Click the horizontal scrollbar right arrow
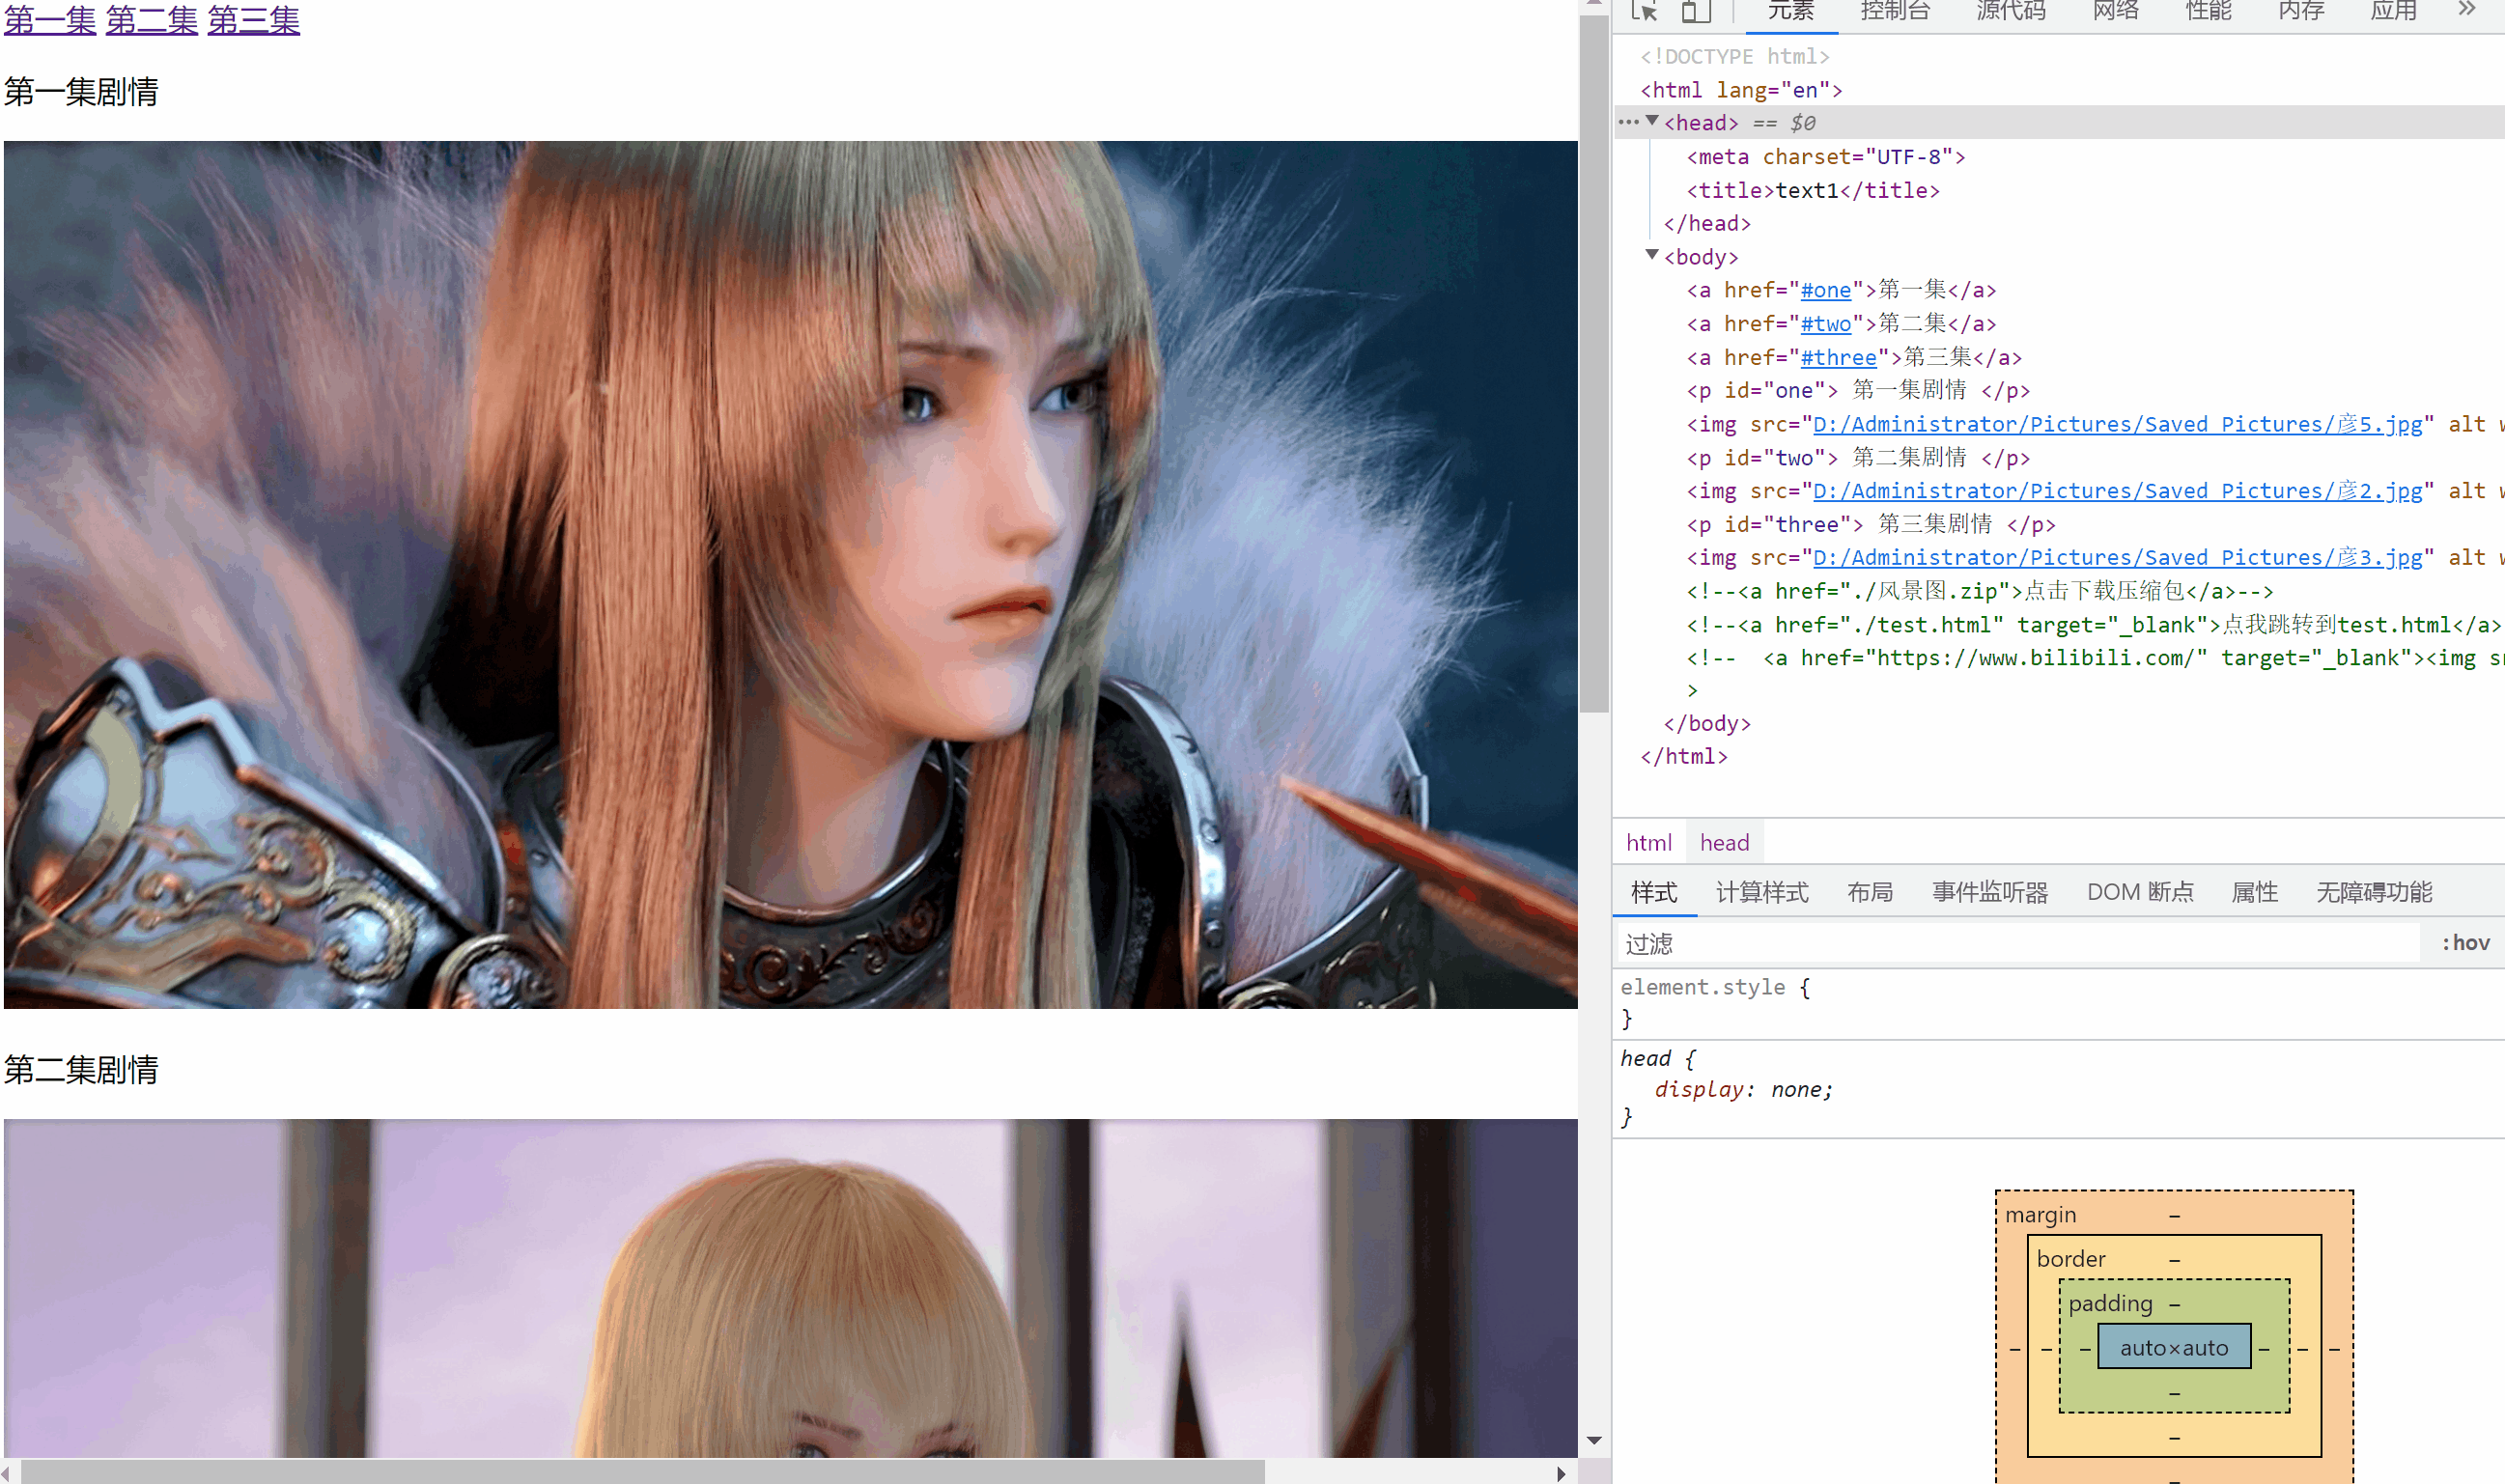 tap(1561, 1473)
